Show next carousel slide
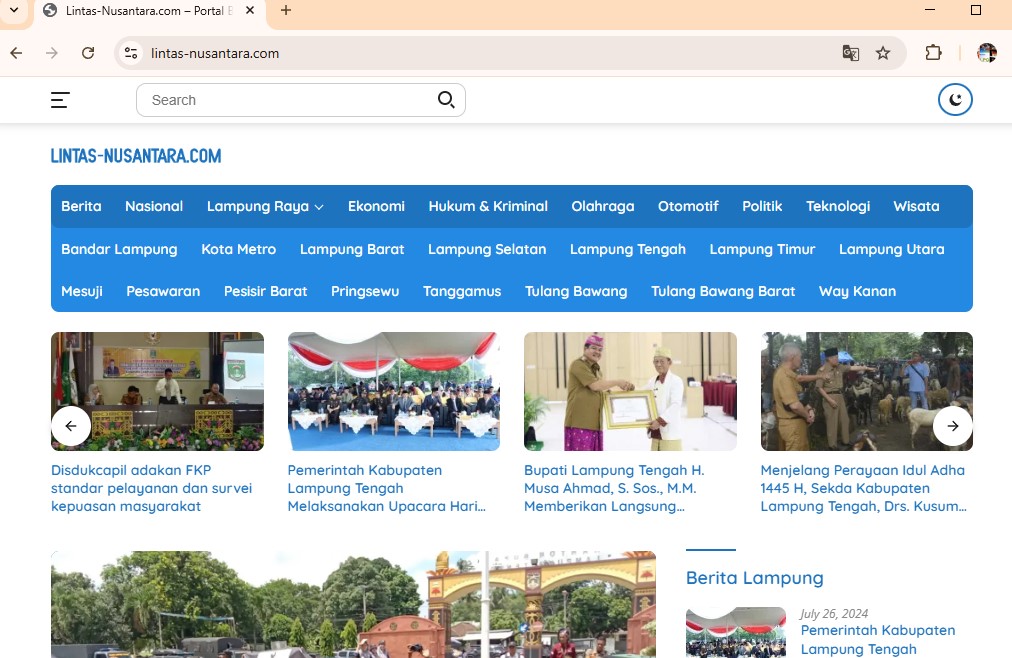Viewport: 1012px width, 658px height. (x=953, y=426)
